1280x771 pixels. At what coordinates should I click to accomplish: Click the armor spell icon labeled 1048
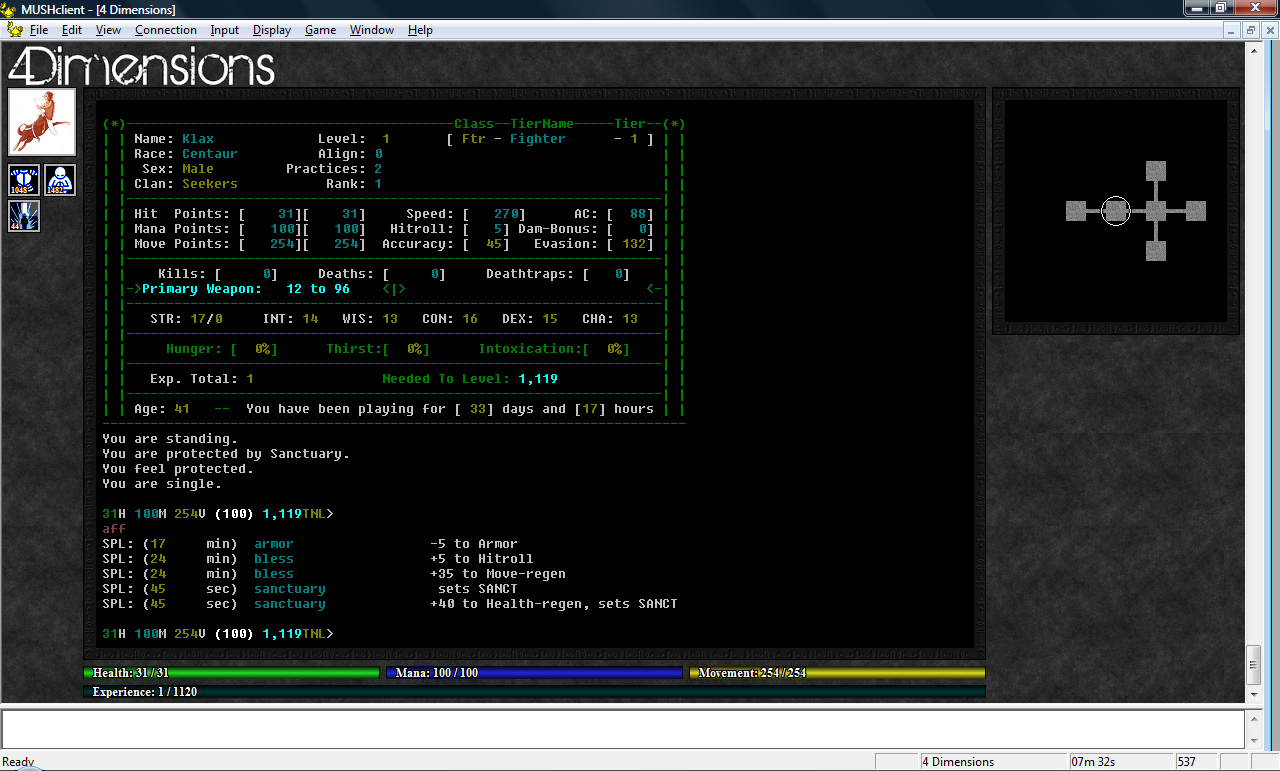(x=25, y=180)
